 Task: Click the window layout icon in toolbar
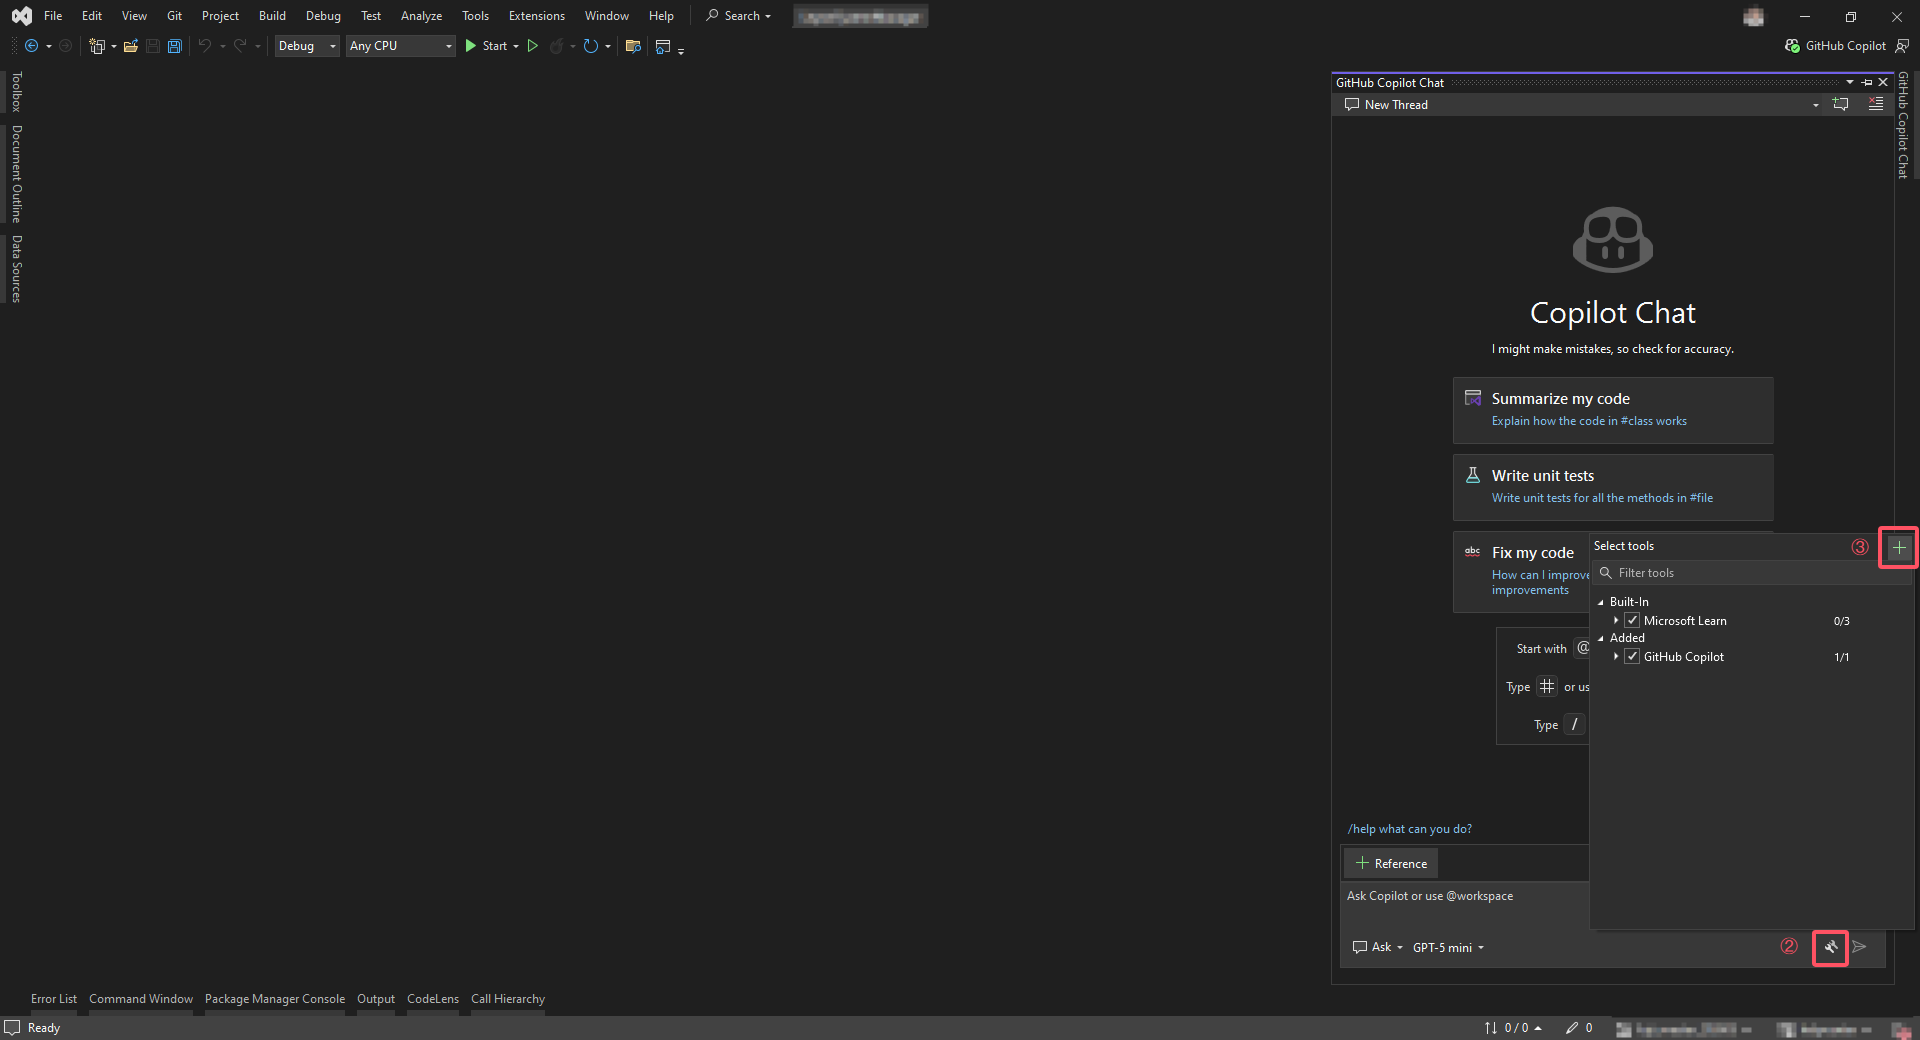663,46
